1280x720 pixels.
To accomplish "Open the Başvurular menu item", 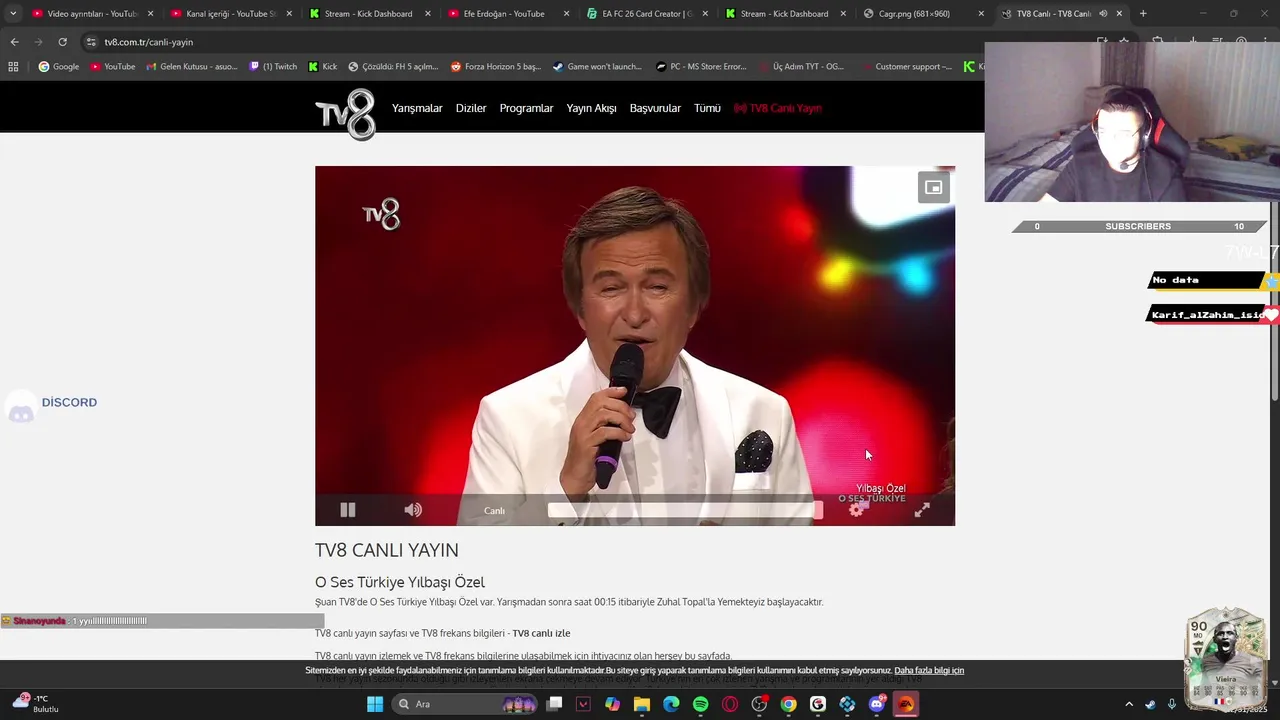I will (655, 108).
